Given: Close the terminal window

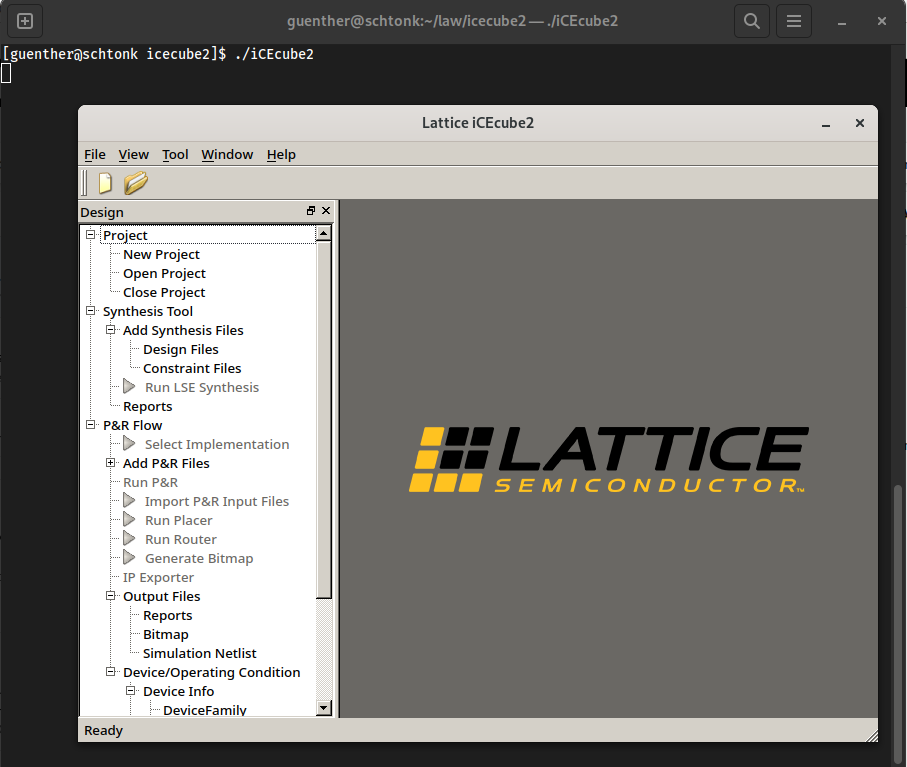Looking at the screenshot, I should click(x=882, y=21).
